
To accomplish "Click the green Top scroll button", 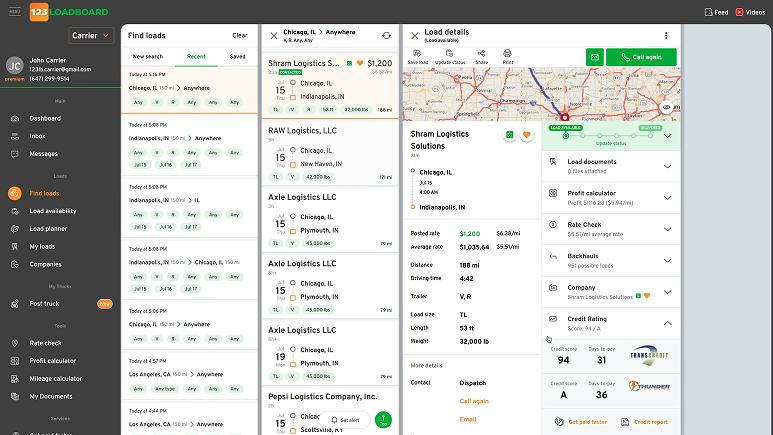I will (383, 420).
